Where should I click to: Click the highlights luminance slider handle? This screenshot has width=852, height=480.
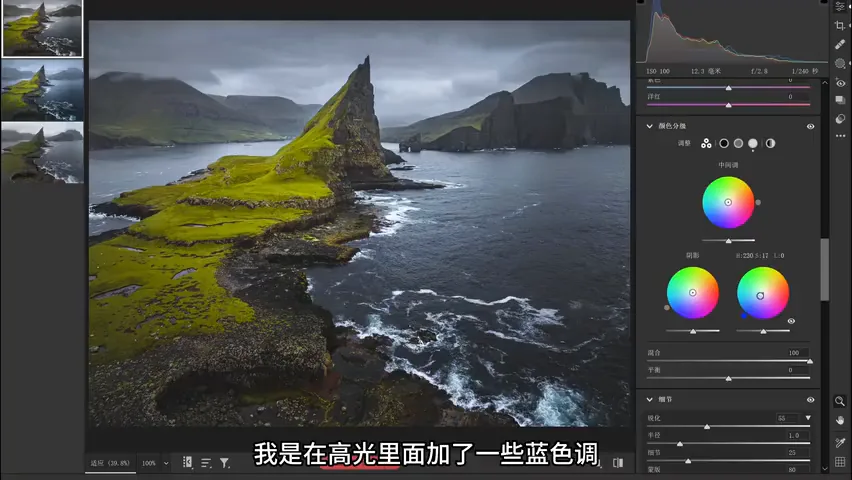pos(763,331)
